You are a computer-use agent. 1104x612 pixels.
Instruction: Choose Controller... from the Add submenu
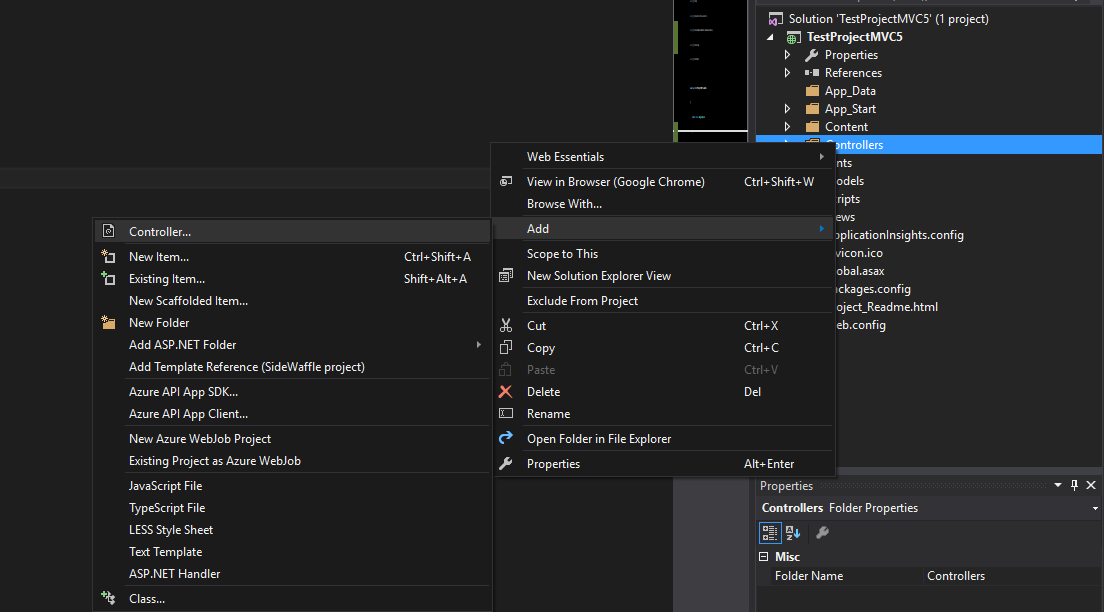(292, 231)
